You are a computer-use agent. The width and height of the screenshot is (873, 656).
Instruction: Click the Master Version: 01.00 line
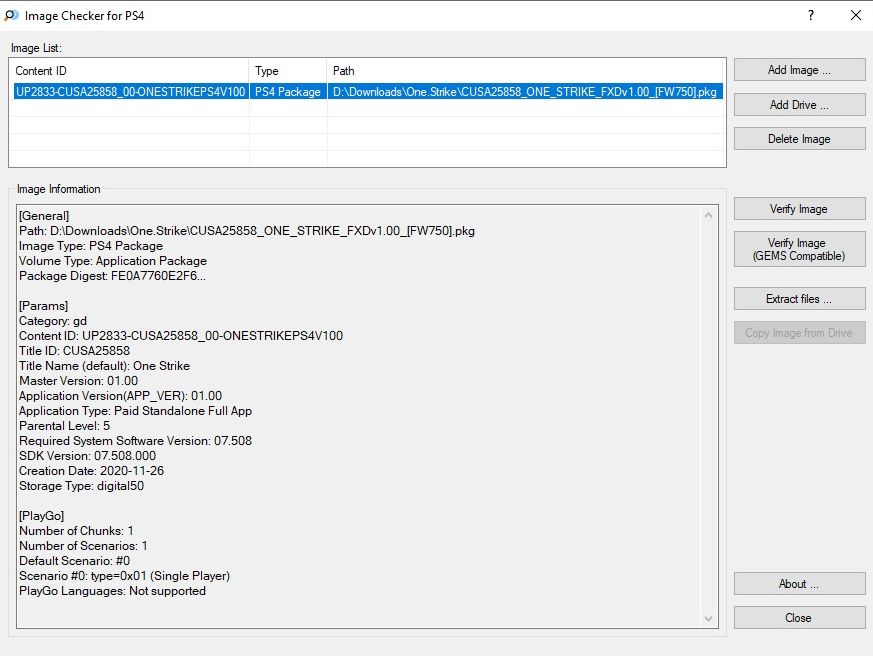(x=79, y=381)
